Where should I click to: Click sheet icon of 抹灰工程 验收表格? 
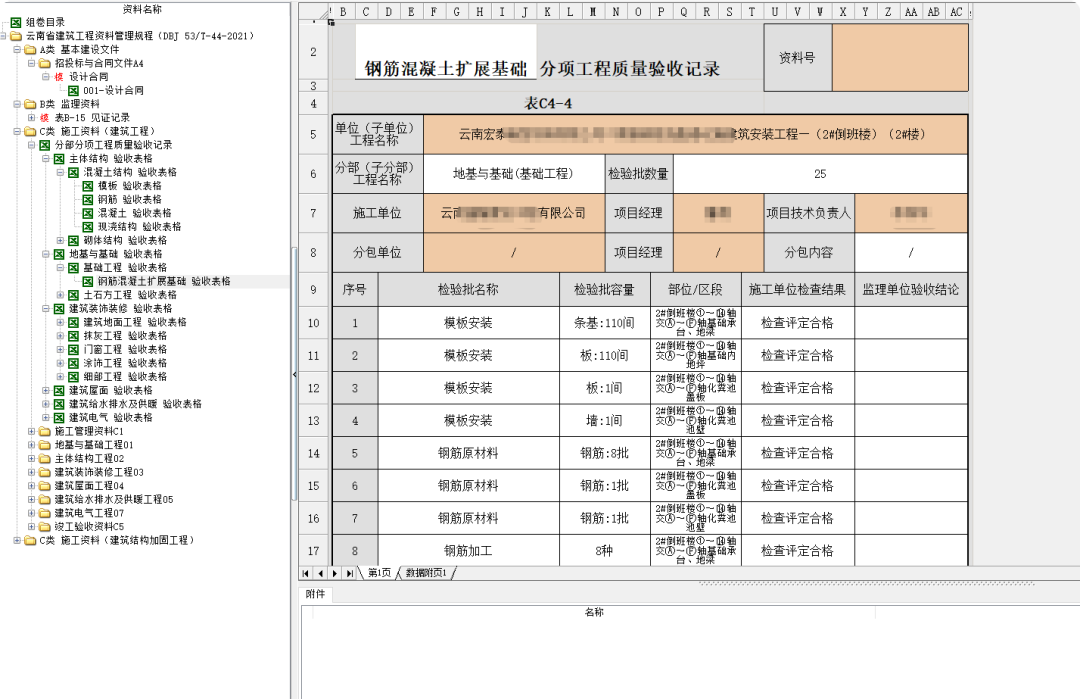coord(74,336)
